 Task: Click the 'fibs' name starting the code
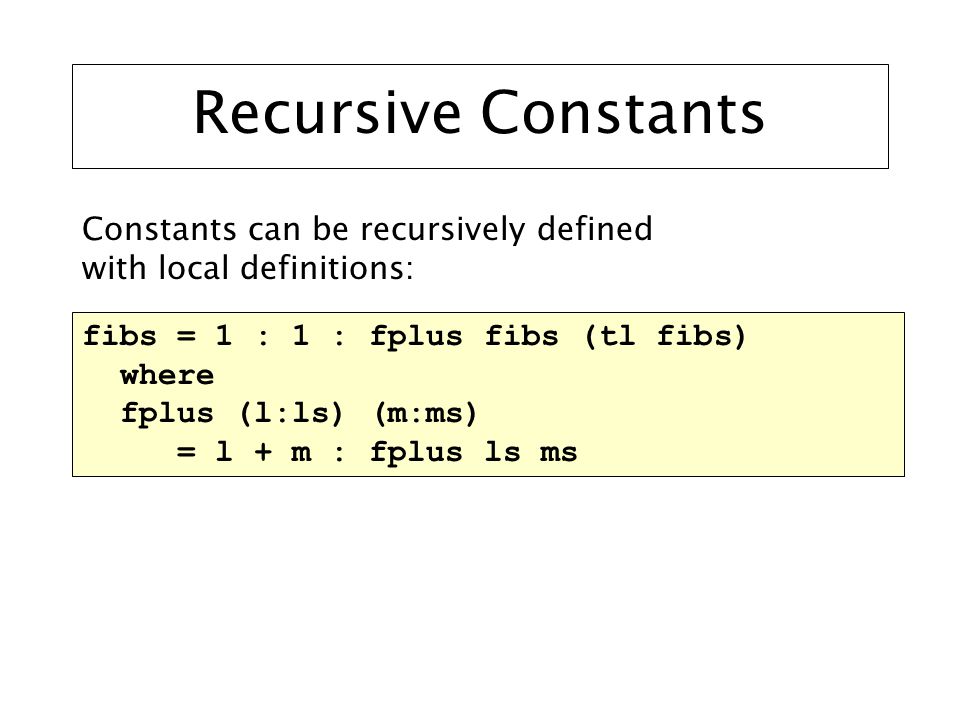[x=120, y=336]
